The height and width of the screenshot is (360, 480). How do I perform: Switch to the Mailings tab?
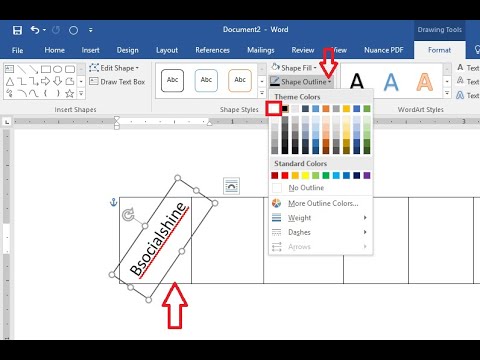coord(261,50)
